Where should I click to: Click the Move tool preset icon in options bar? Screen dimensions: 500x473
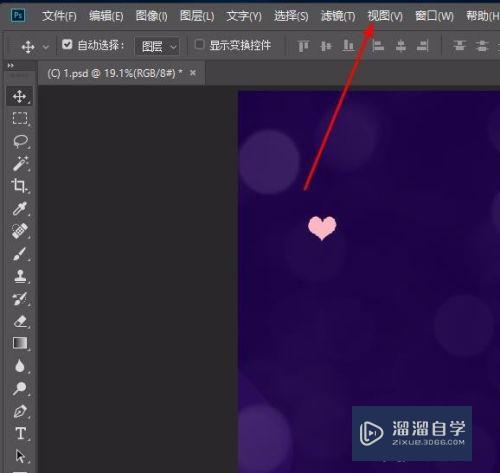coord(28,47)
